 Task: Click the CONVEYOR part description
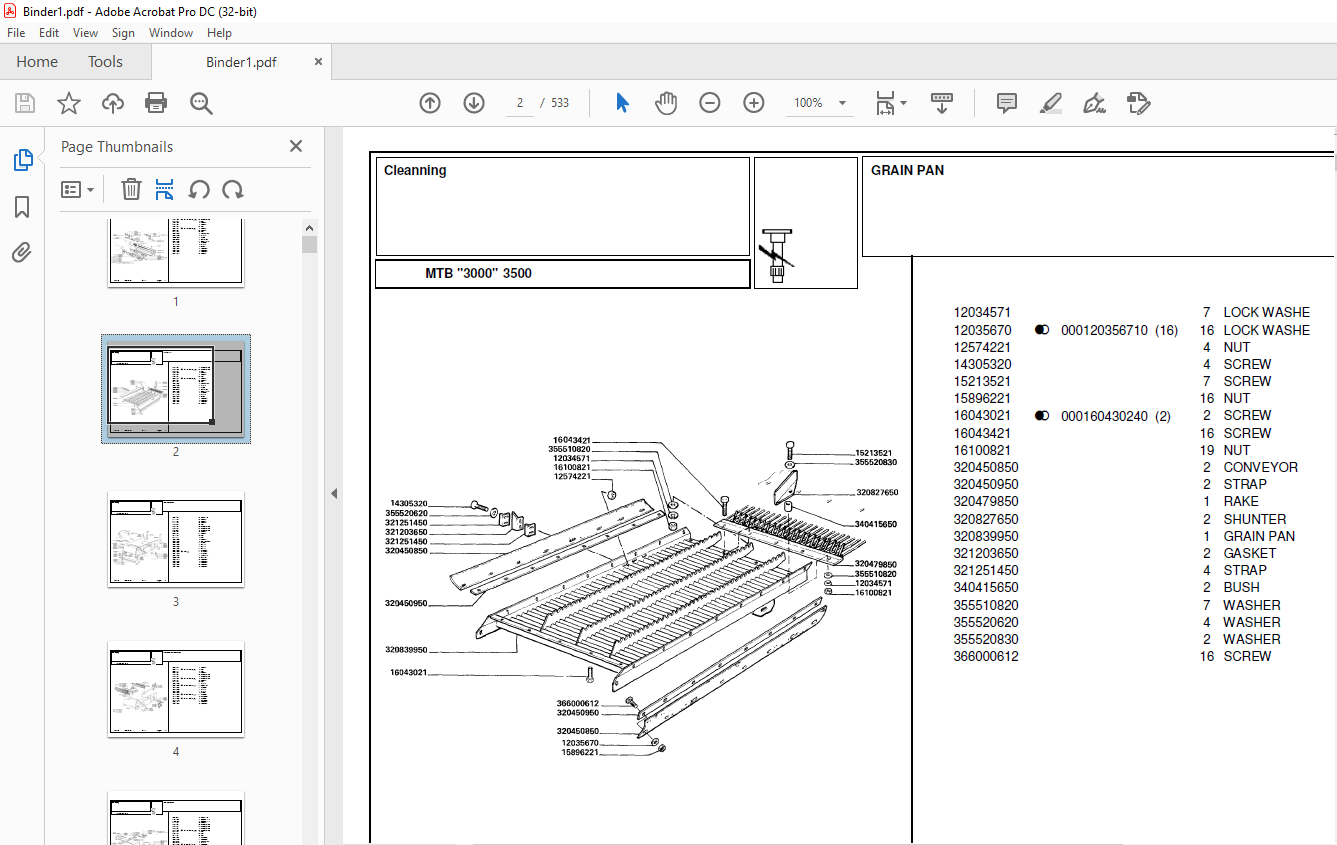[1260, 467]
